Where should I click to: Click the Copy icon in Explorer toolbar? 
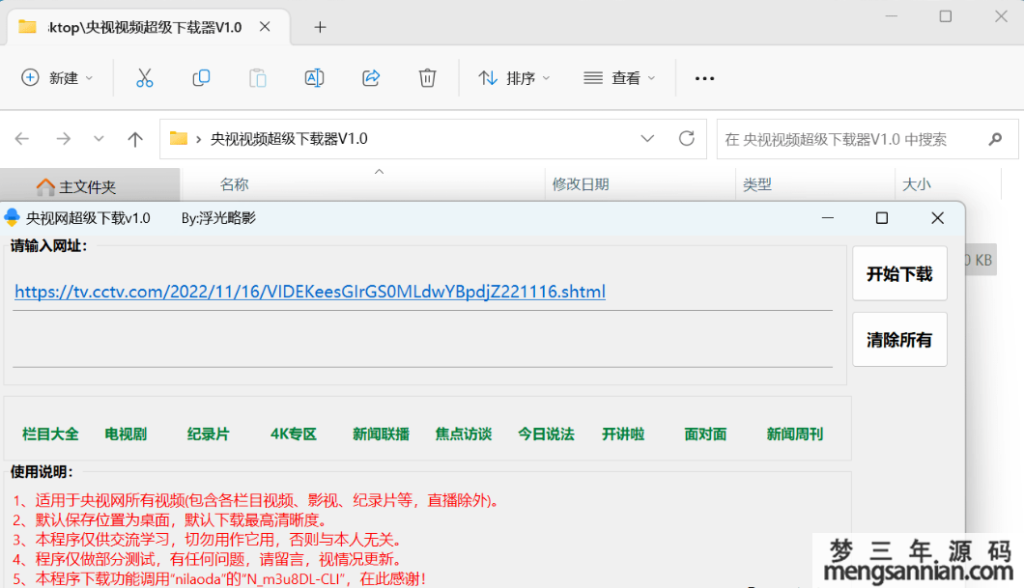tap(201, 78)
